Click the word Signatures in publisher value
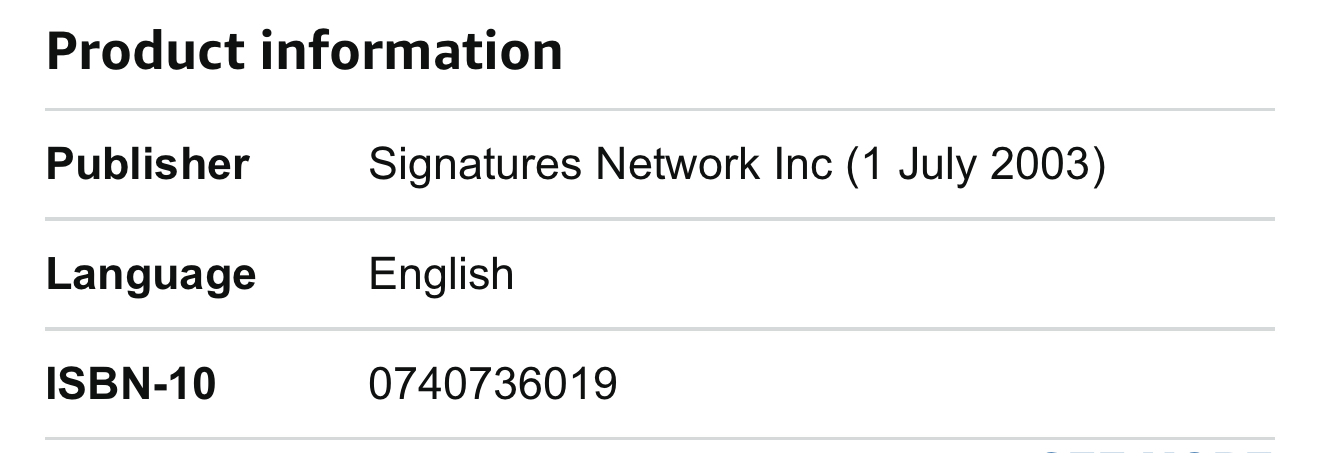The height and width of the screenshot is (453, 1320). pos(475,165)
